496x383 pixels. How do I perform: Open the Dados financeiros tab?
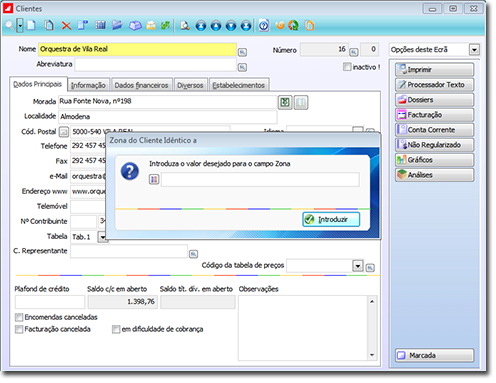tap(142, 85)
